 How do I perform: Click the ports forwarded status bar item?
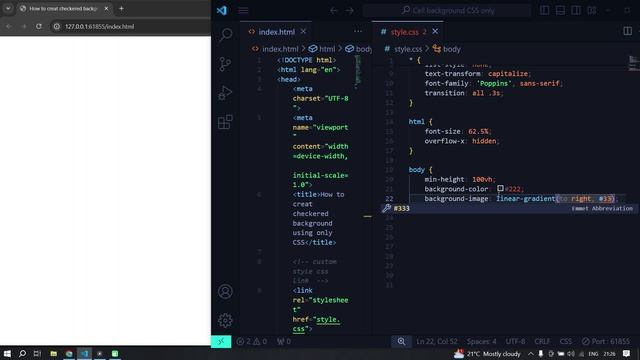284,342
